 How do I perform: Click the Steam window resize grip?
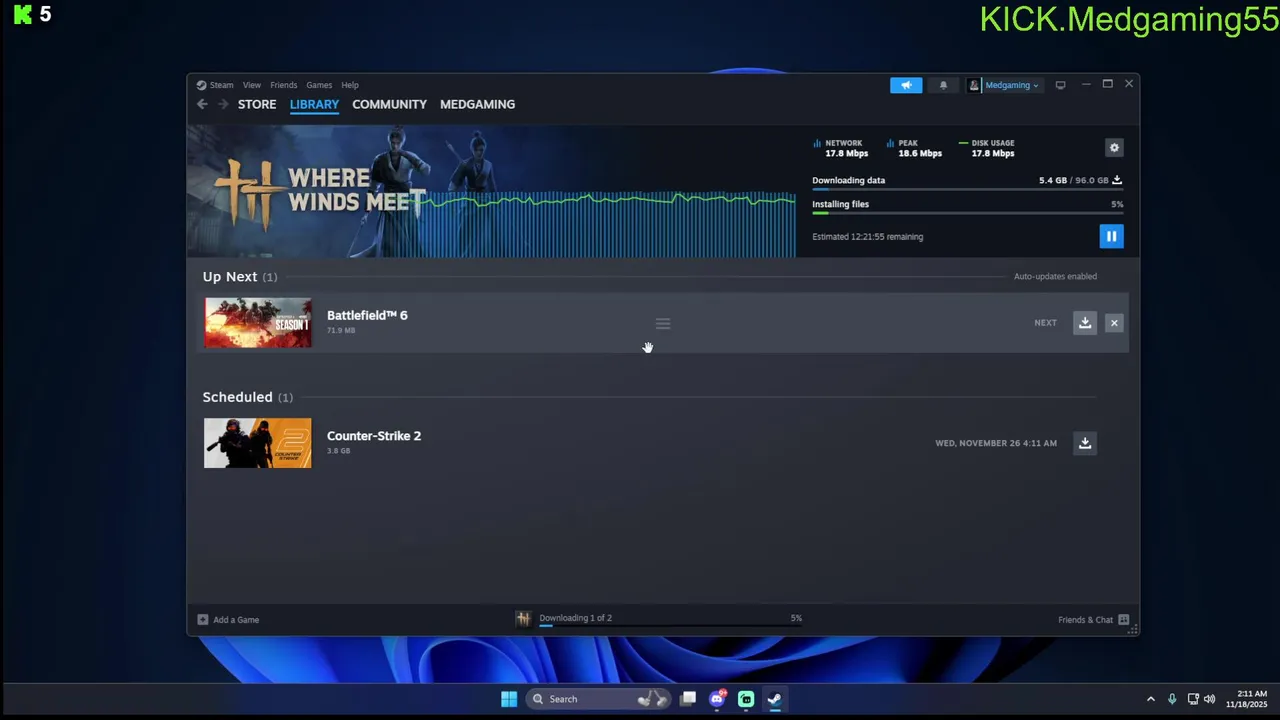click(x=1133, y=630)
